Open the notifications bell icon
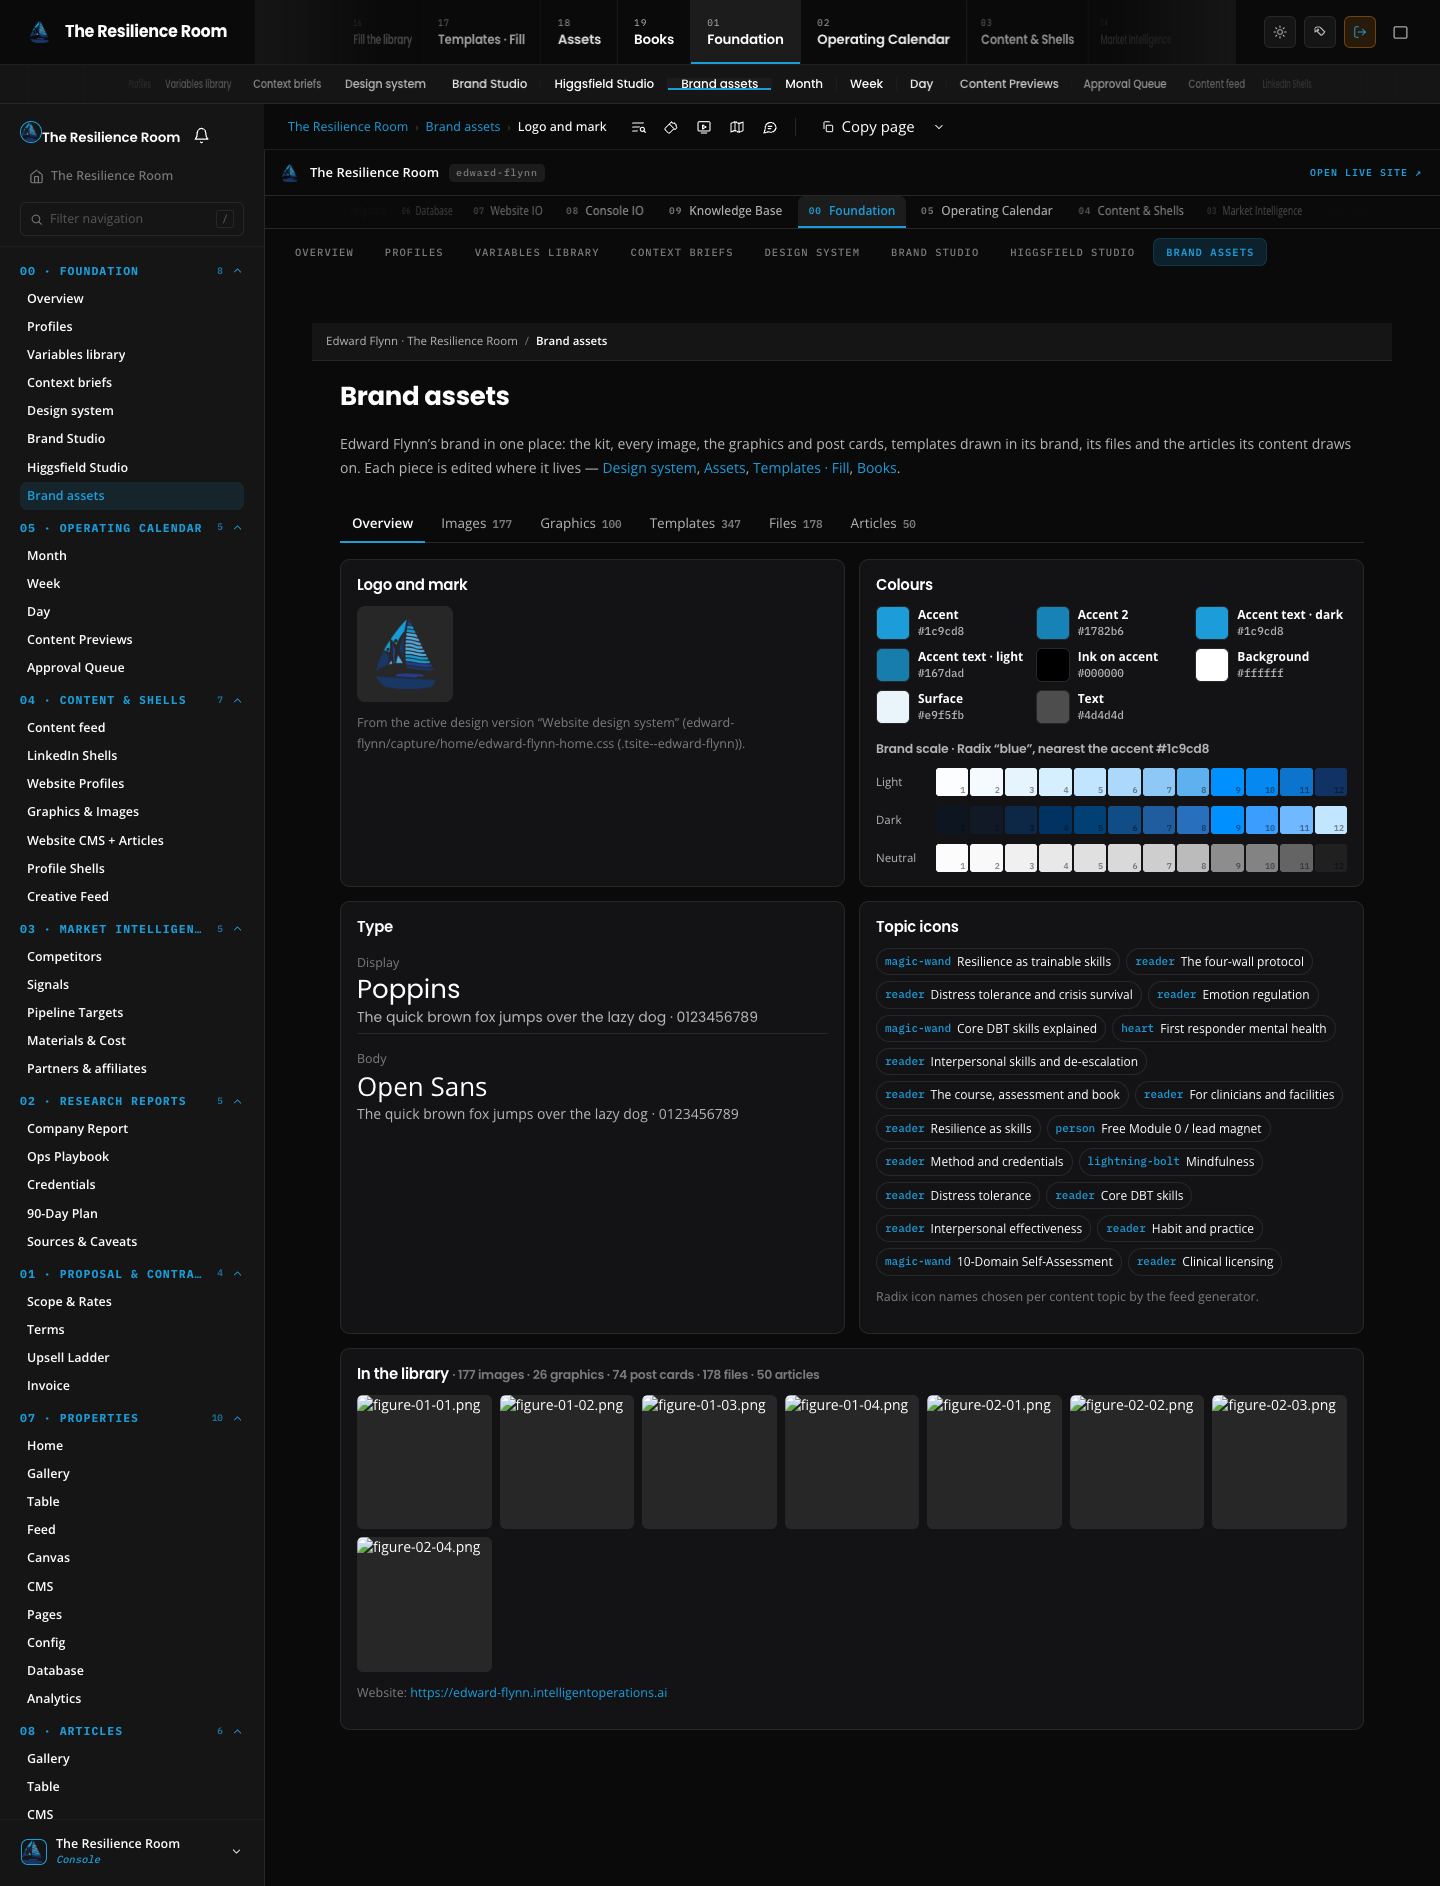The image size is (1440, 1886). click(x=202, y=136)
